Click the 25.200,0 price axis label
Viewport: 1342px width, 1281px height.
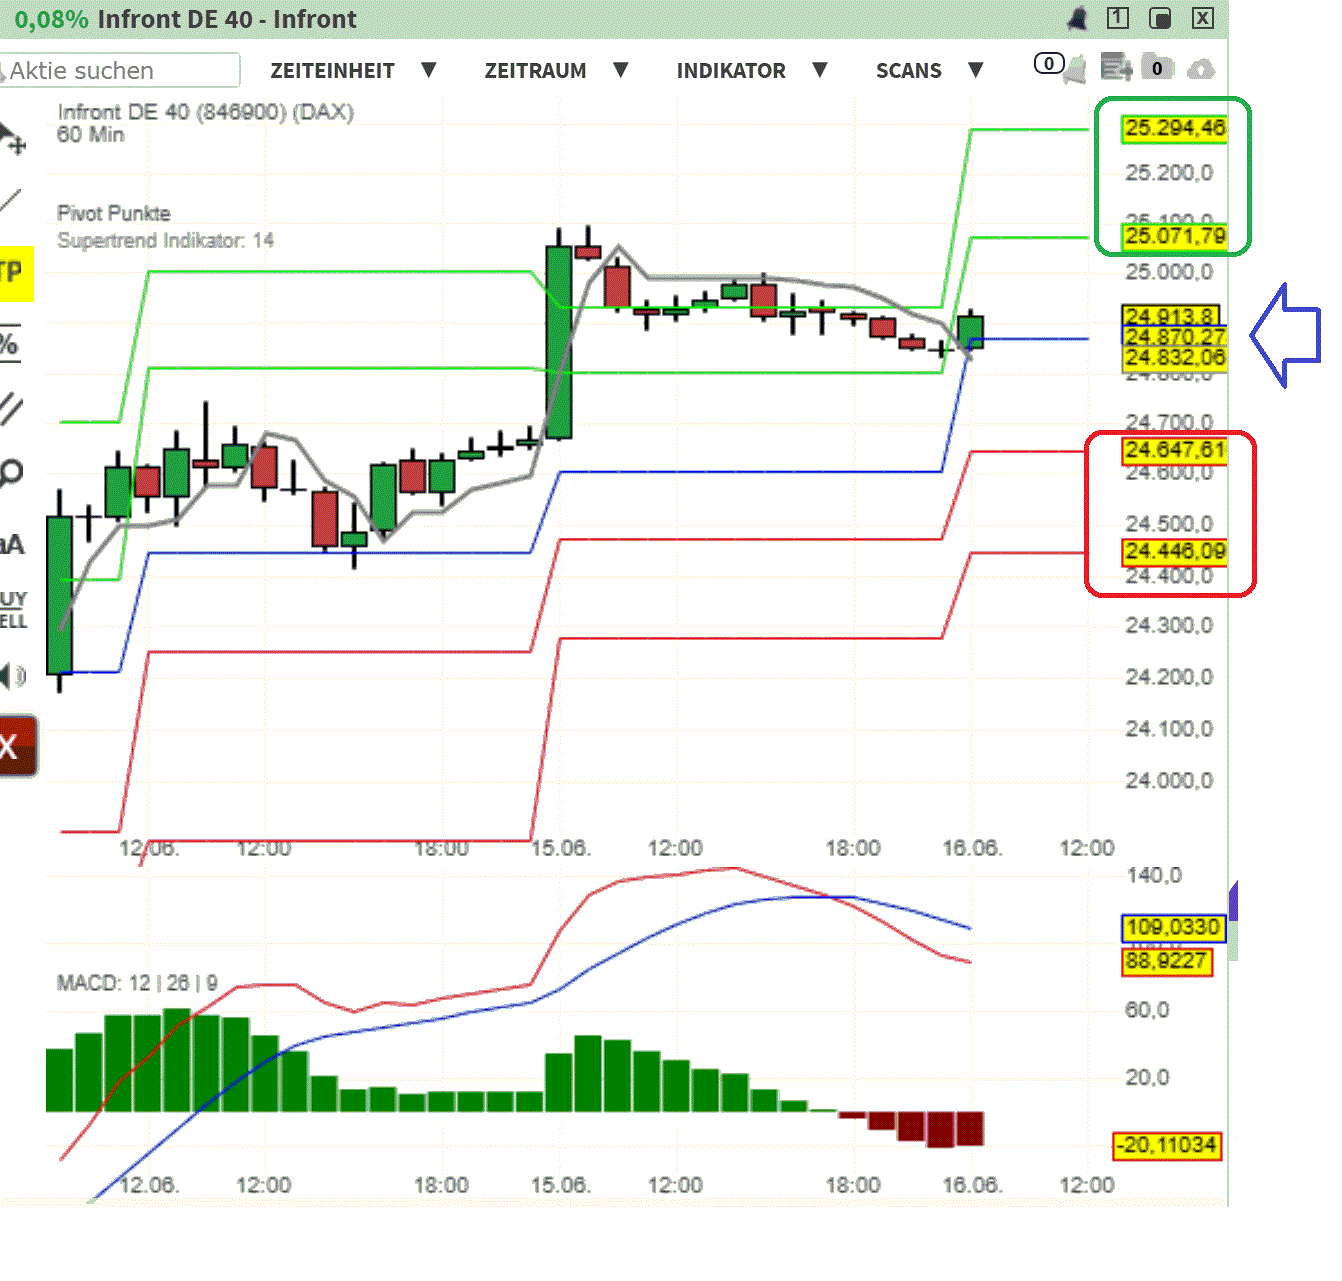[x=1169, y=173]
